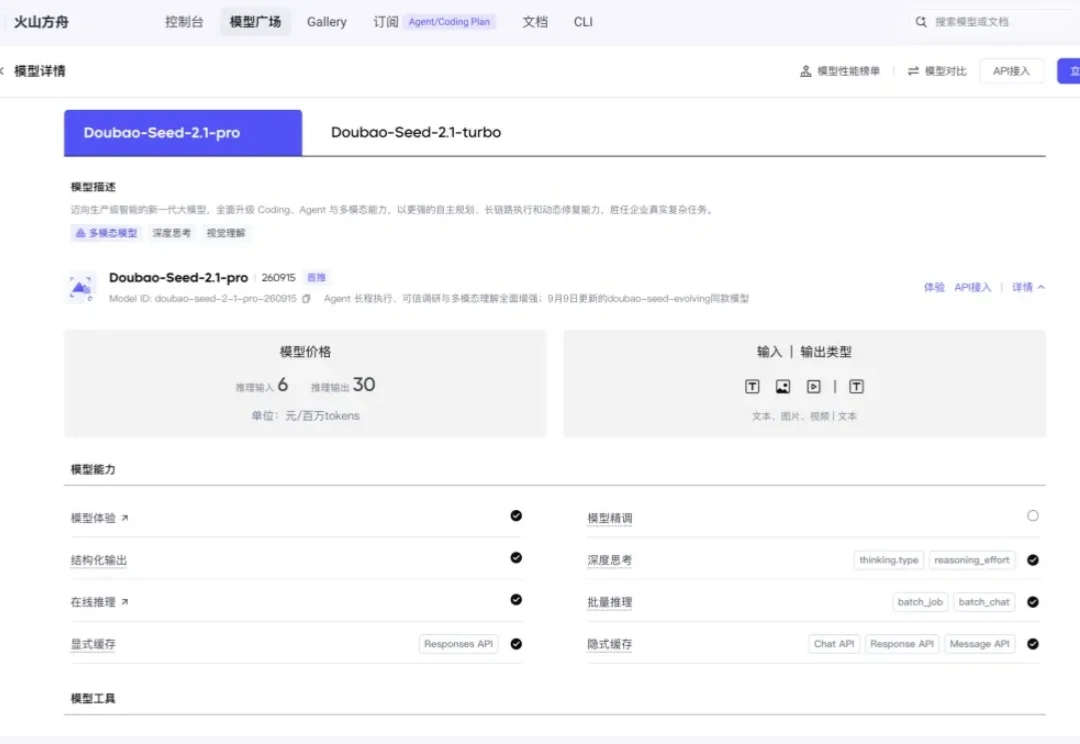Click the Agent/Coding Plan badge
This screenshot has width=1080, height=744.
(x=449, y=22)
